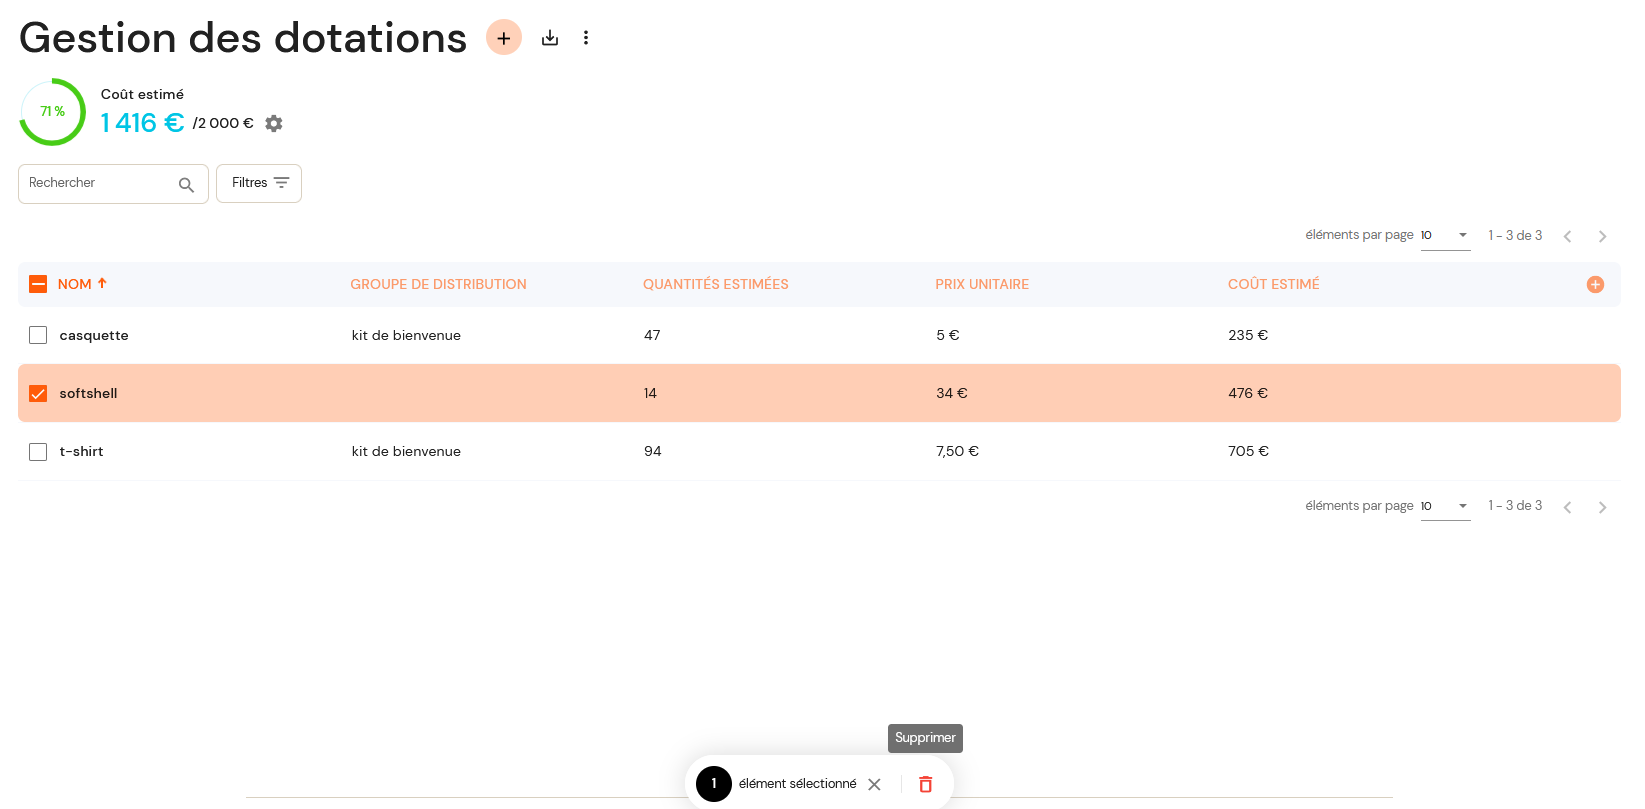Go to next page in bottom paginator
The image size is (1645, 809).
pyautogui.click(x=1602, y=507)
